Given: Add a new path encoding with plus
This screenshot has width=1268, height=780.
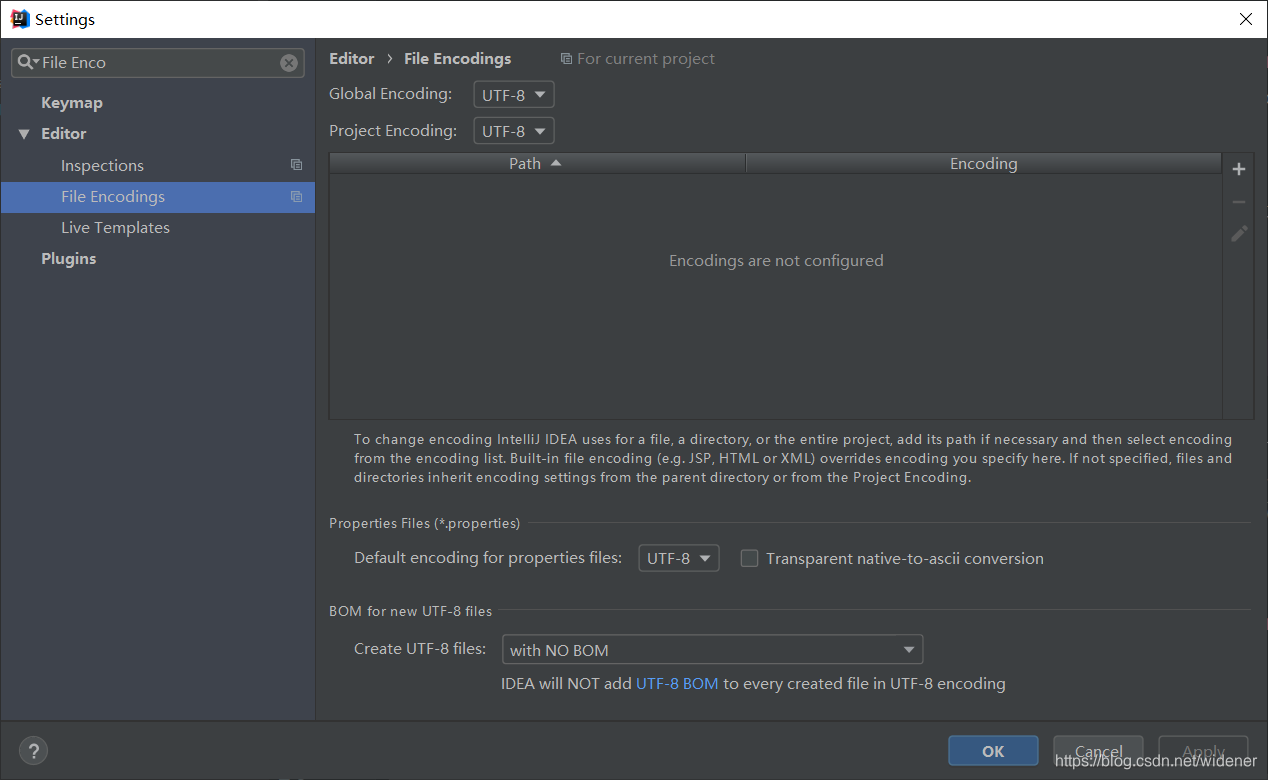Looking at the screenshot, I should tap(1239, 169).
